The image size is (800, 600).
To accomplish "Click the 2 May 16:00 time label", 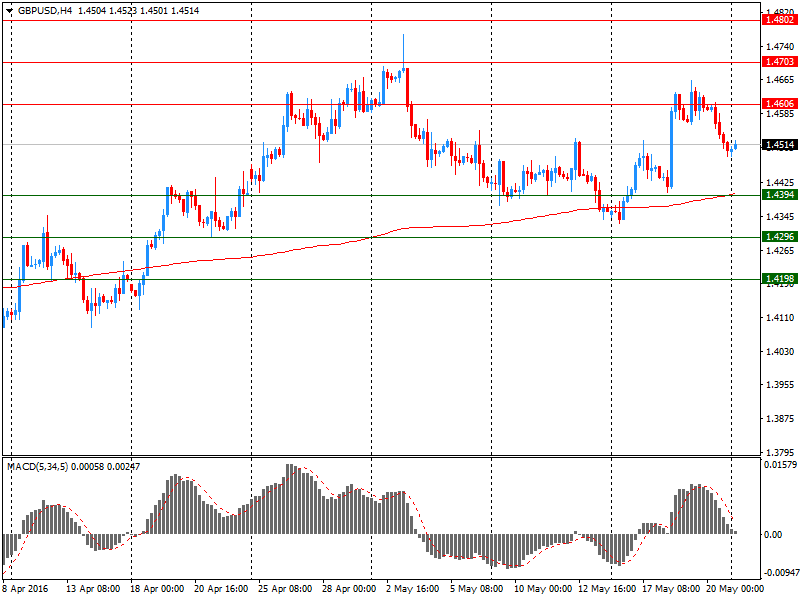I will (x=412, y=589).
